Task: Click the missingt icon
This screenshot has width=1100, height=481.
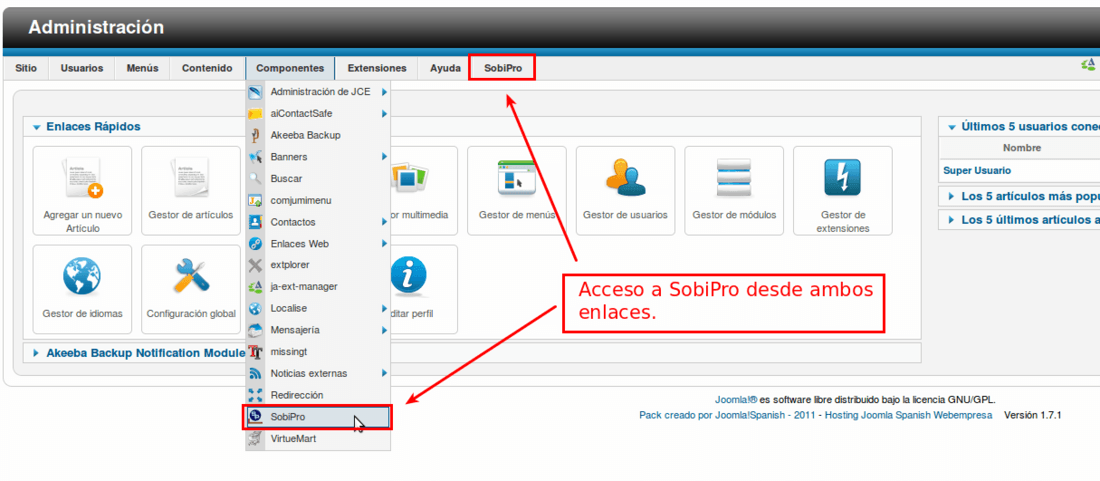Action: click(255, 352)
